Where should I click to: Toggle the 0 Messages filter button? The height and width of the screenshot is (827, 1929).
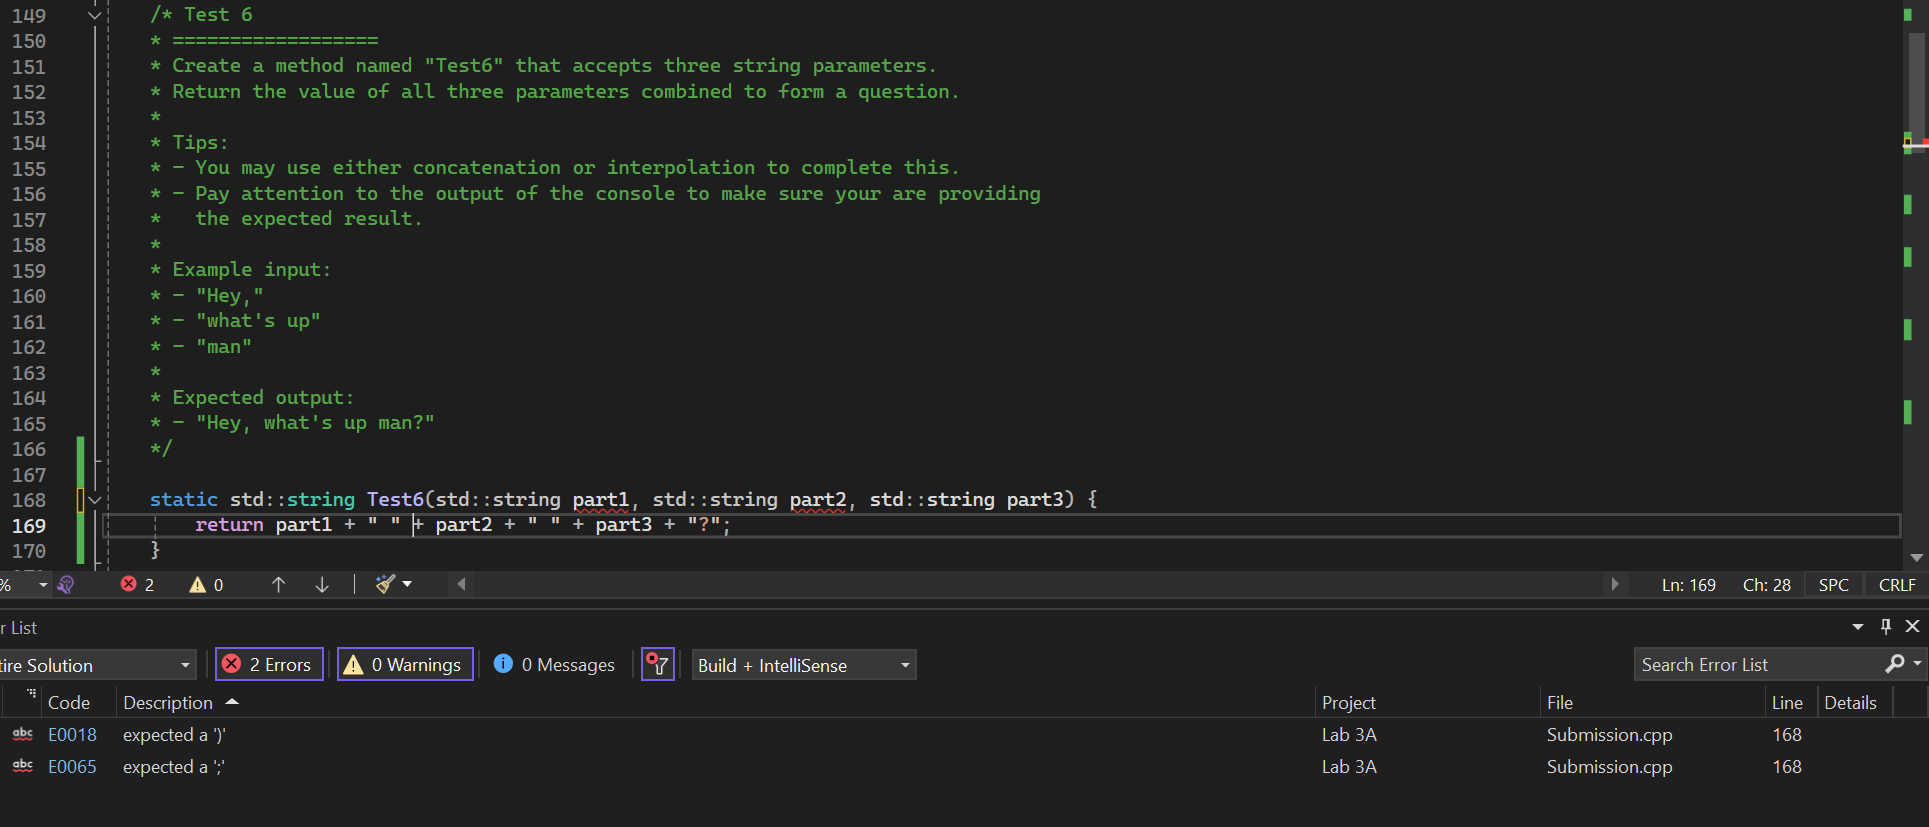coord(555,665)
